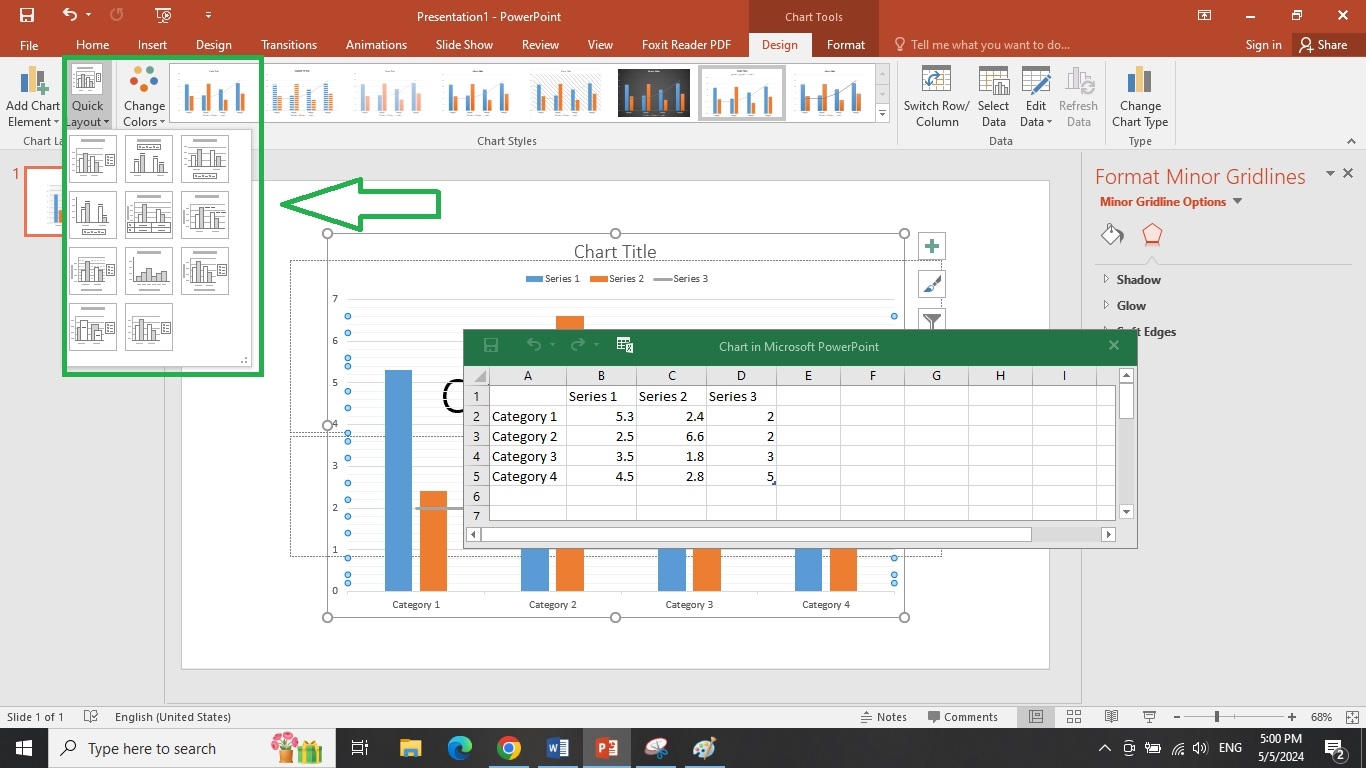Viewport: 1366px width, 768px height.
Task: Open the Minor Gridline Options dropdown
Action: point(1237,202)
